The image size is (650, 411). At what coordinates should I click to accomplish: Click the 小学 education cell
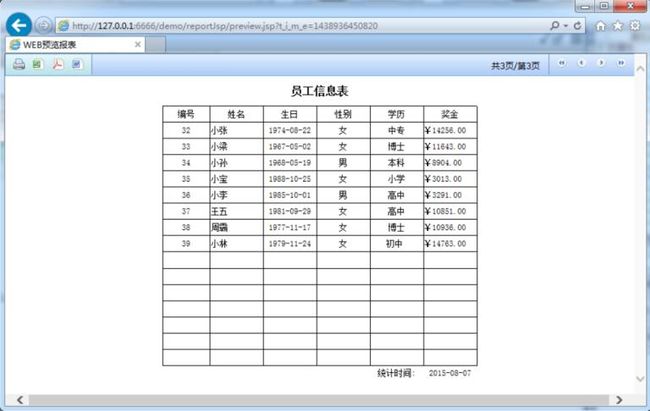pos(397,179)
